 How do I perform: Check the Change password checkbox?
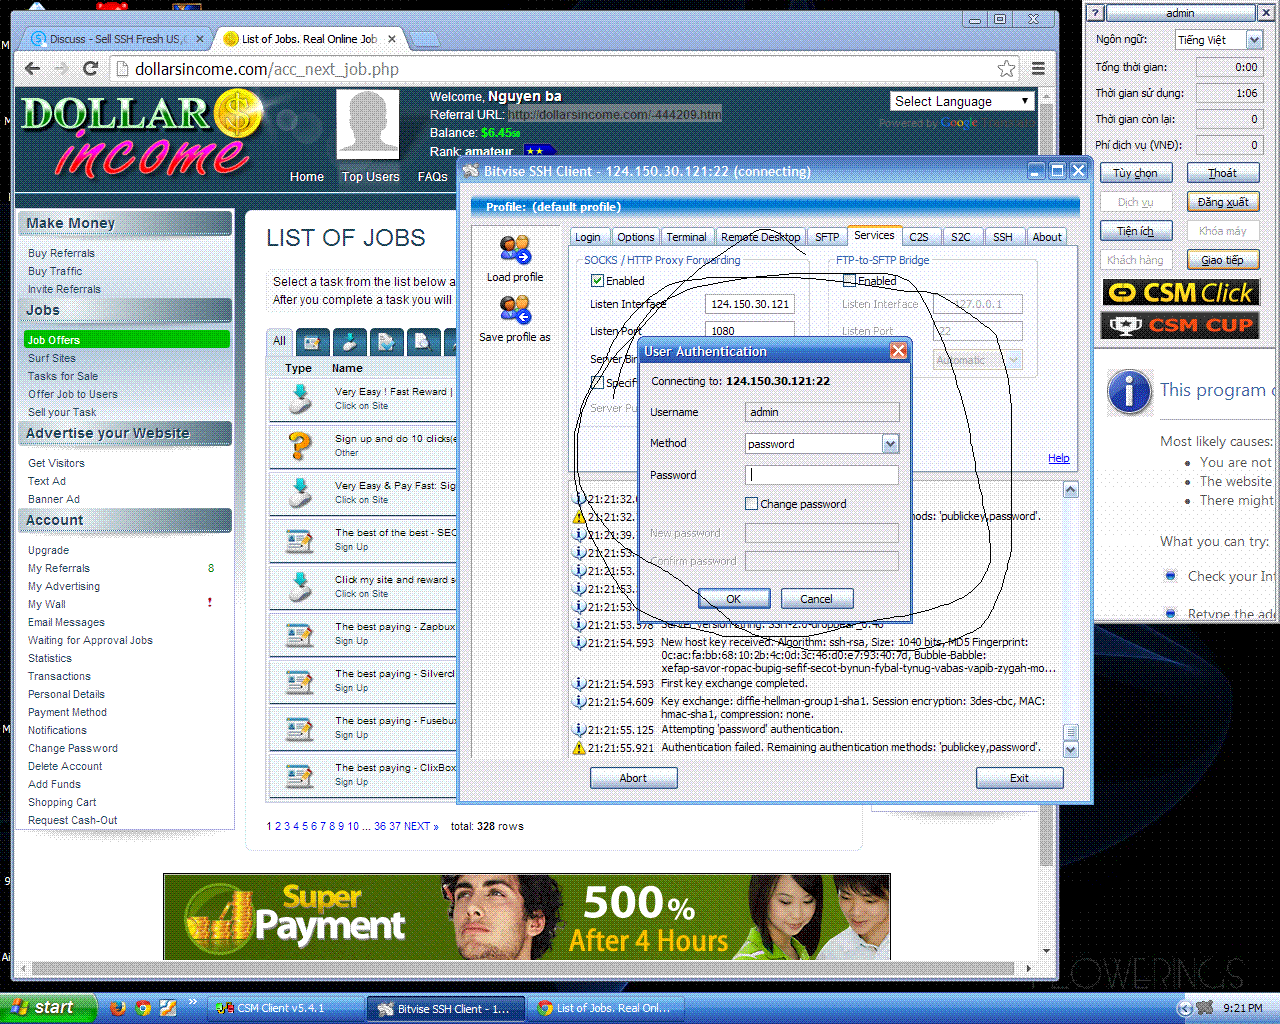(751, 504)
